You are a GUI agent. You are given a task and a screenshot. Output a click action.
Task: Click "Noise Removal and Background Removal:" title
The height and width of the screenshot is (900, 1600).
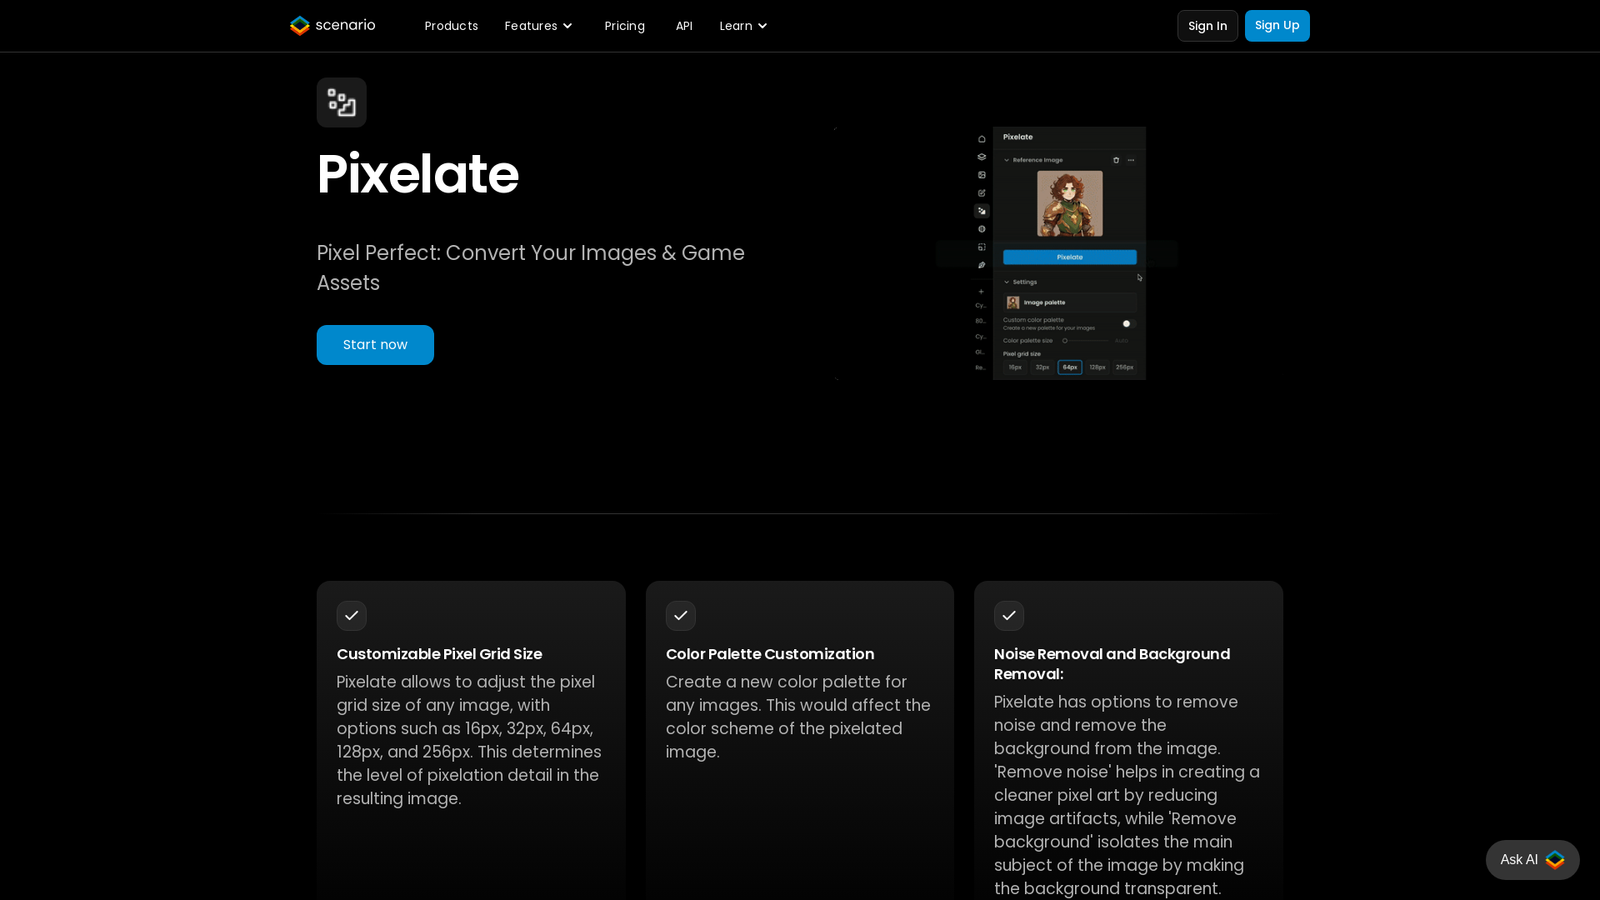pos(1112,664)
